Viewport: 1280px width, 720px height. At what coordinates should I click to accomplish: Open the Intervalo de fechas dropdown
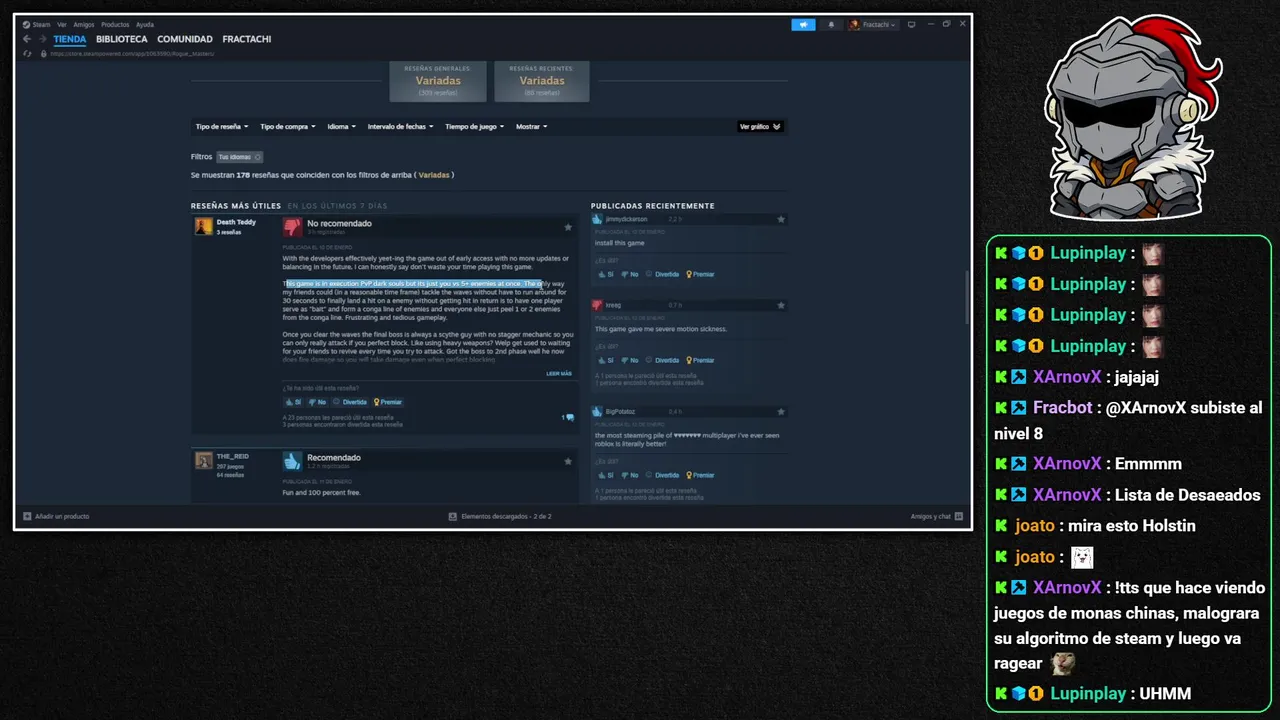(x=400, y=127)
